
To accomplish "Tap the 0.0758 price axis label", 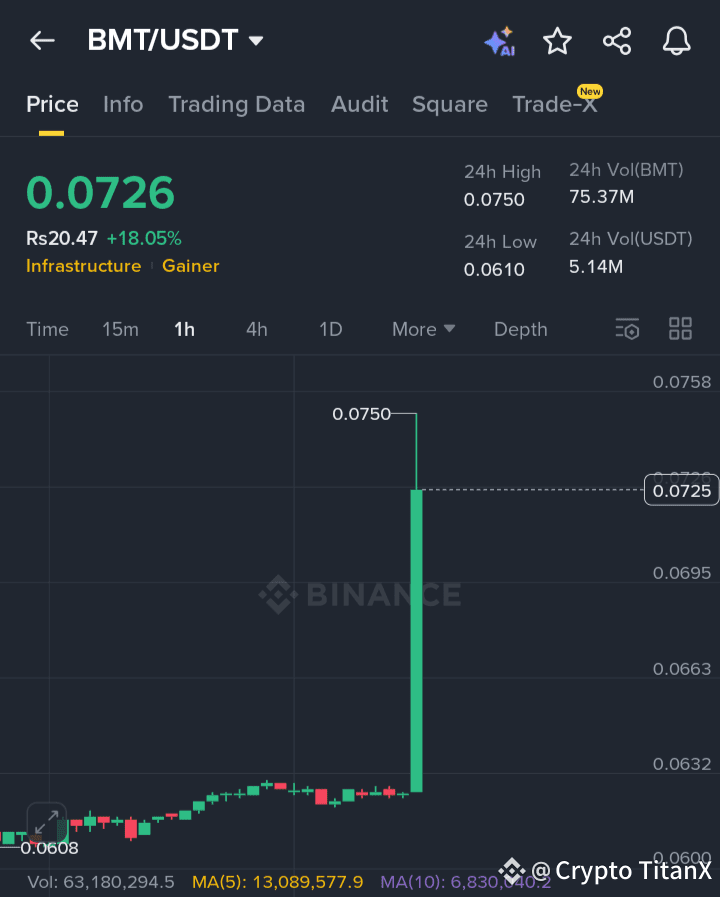I will 682,382.
